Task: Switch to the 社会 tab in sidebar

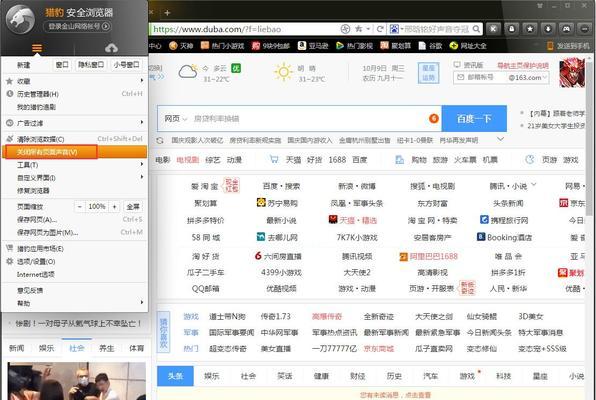Action: [76, 348]
